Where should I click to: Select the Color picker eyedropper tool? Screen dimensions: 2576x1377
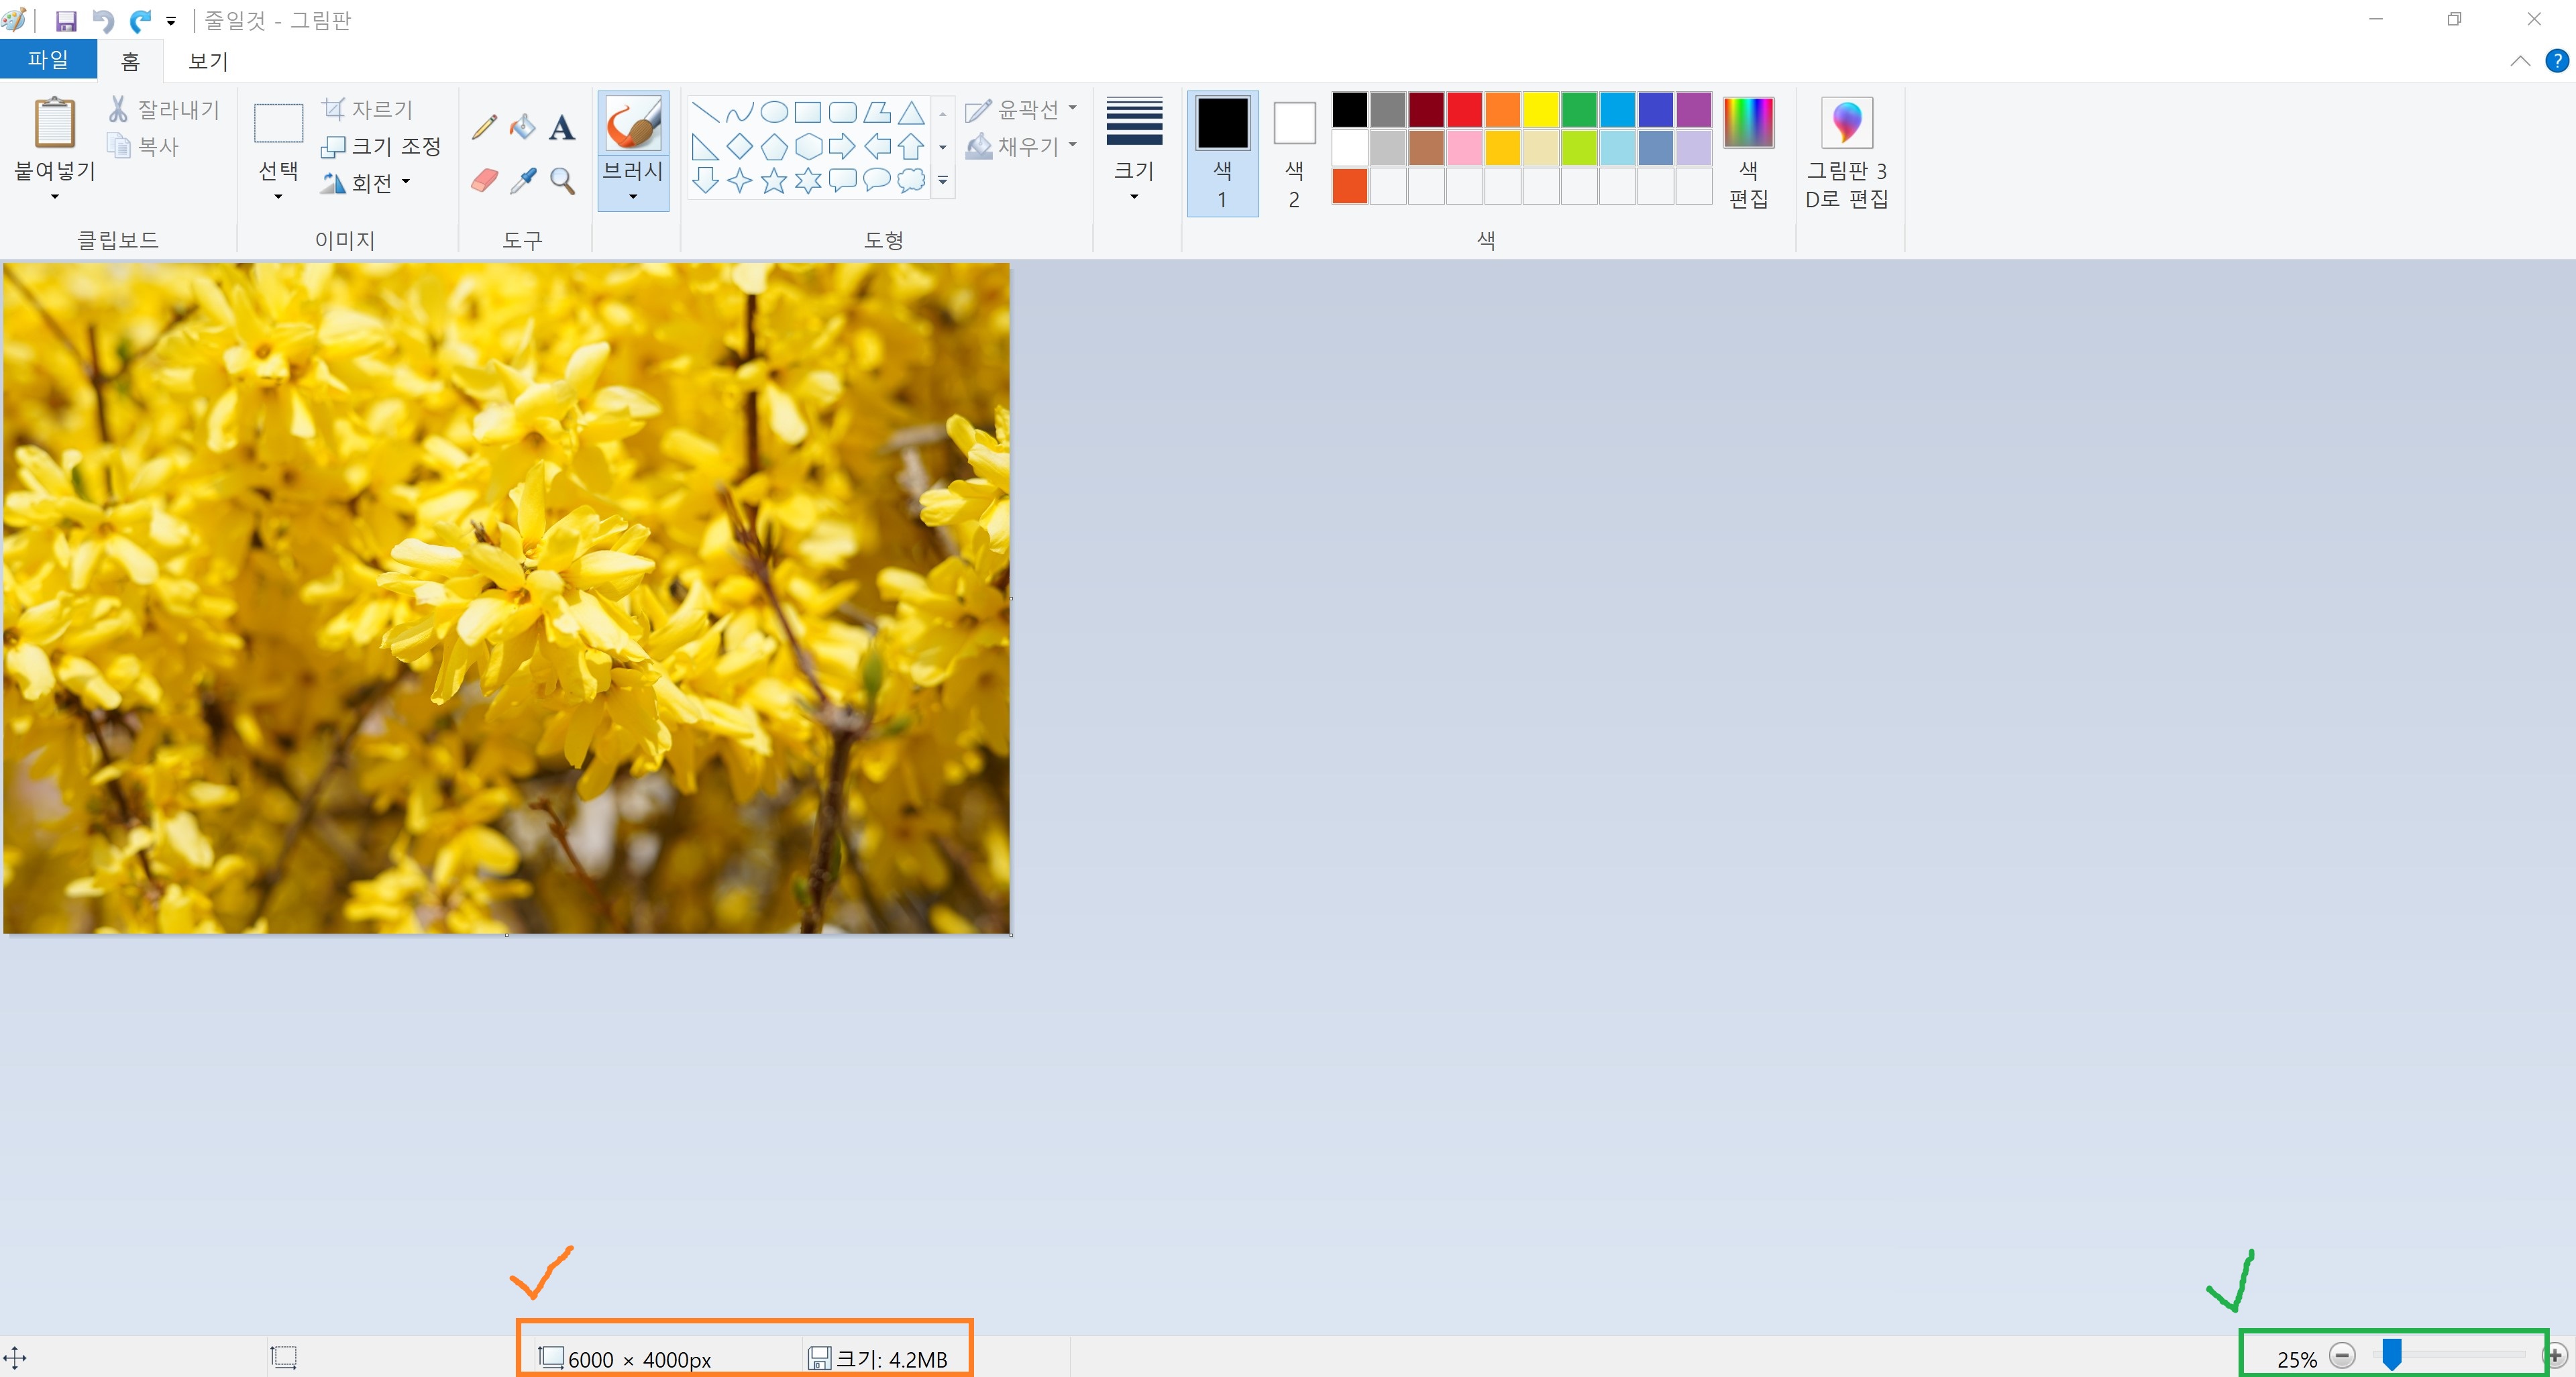click(522, 181)
